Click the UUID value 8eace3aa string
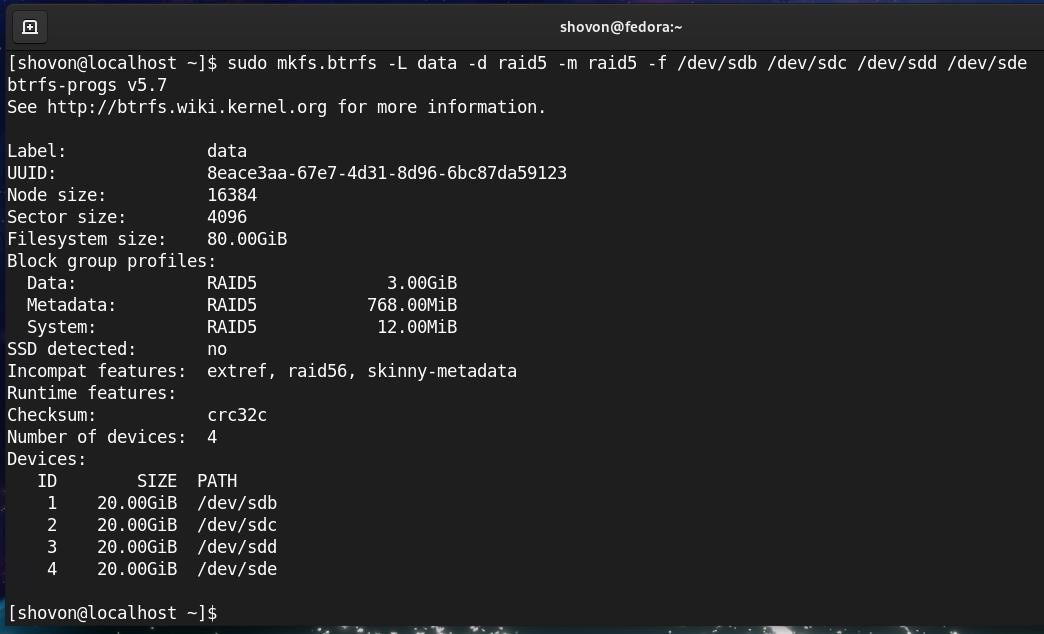The height and width of the screenshot is (634, 1044). (x=386, y=173)
